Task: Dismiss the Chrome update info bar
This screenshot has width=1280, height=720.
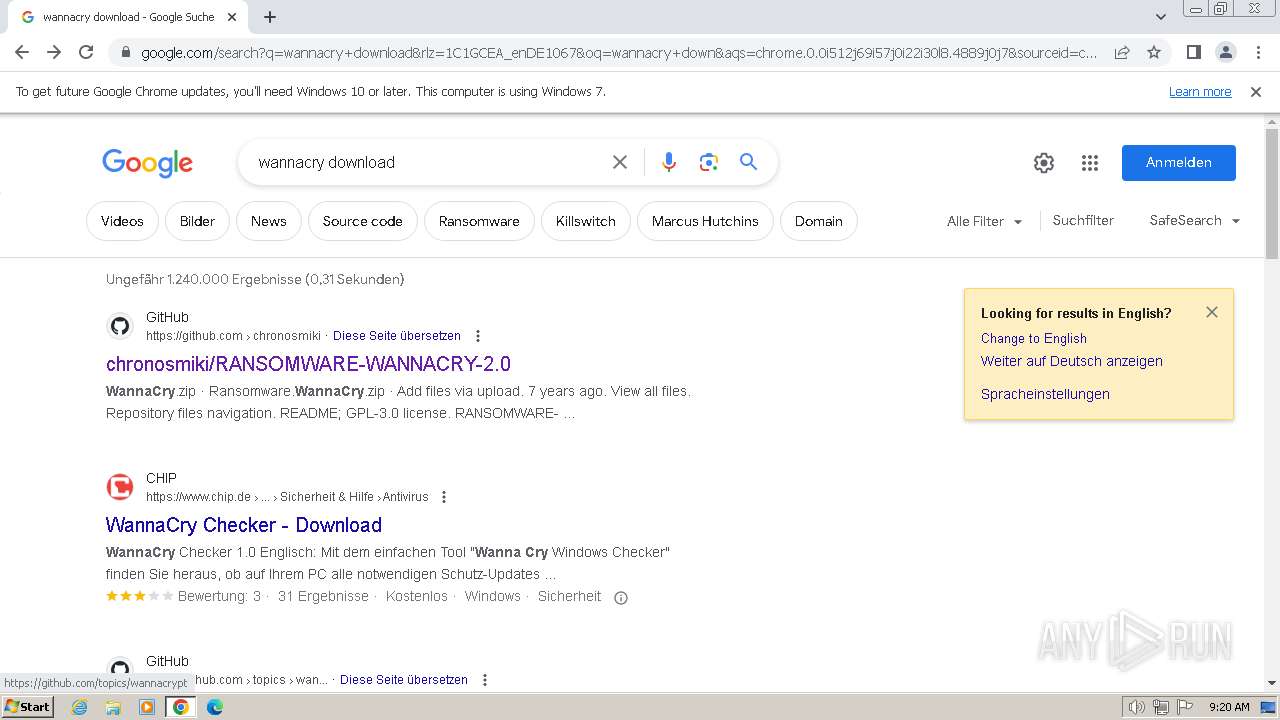Action: click(1256, 92)
